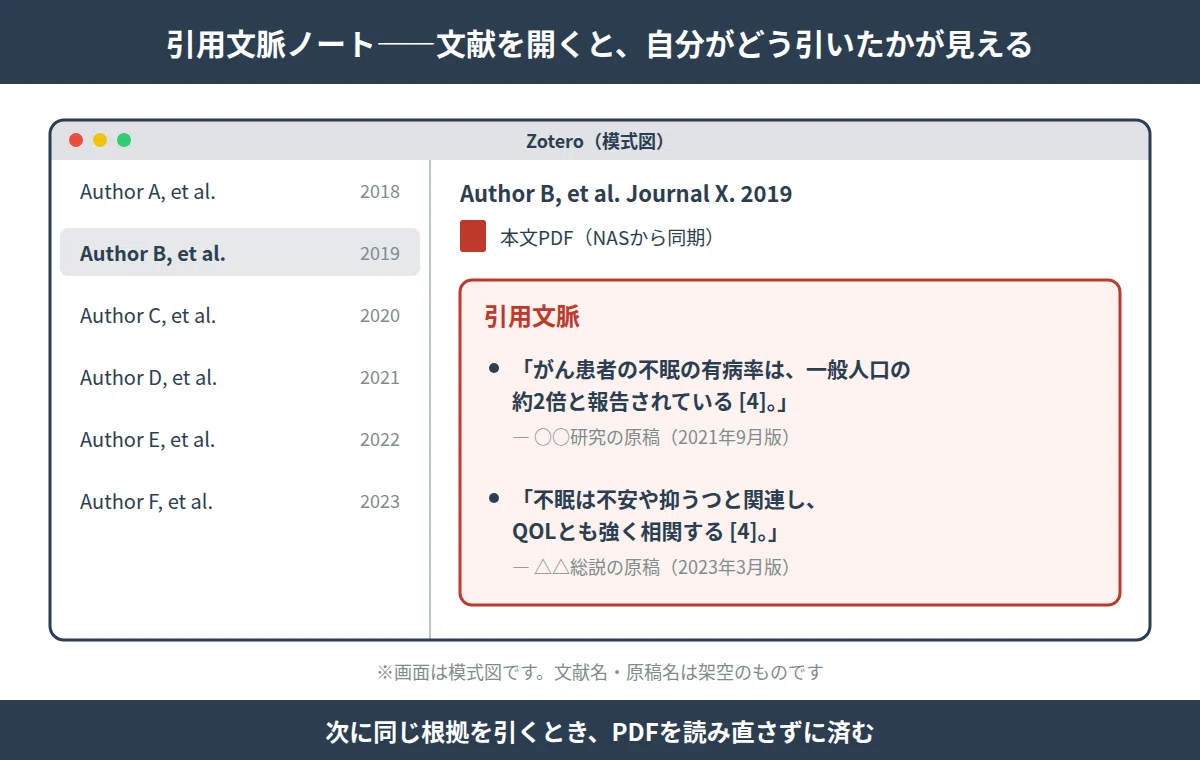This screenshot has height=760, width=1200.
Task: Click the year 2022 in the list
Action: click(x=380, y=440)
